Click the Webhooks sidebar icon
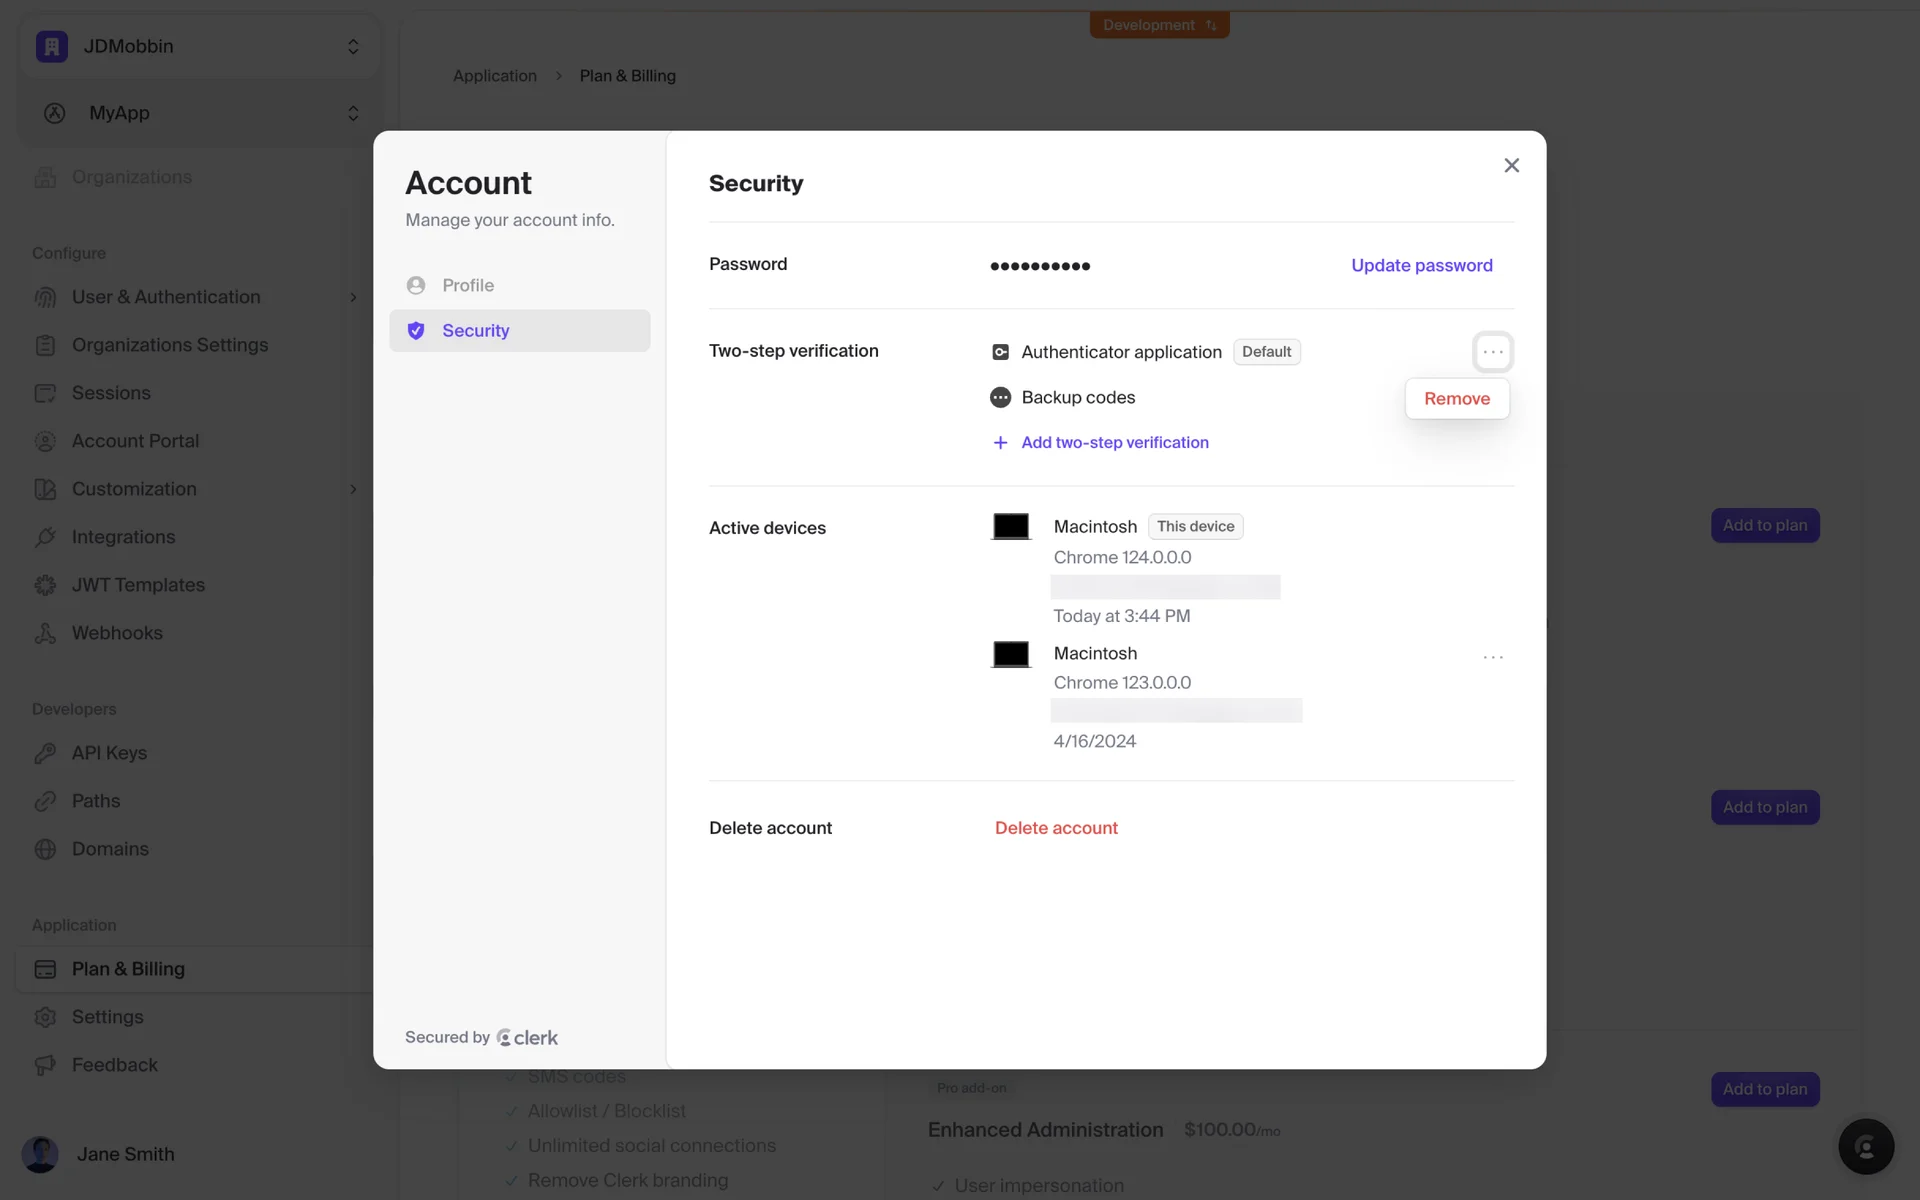The width and height of the screenshot is (1920, 1200). click(45, 633)
